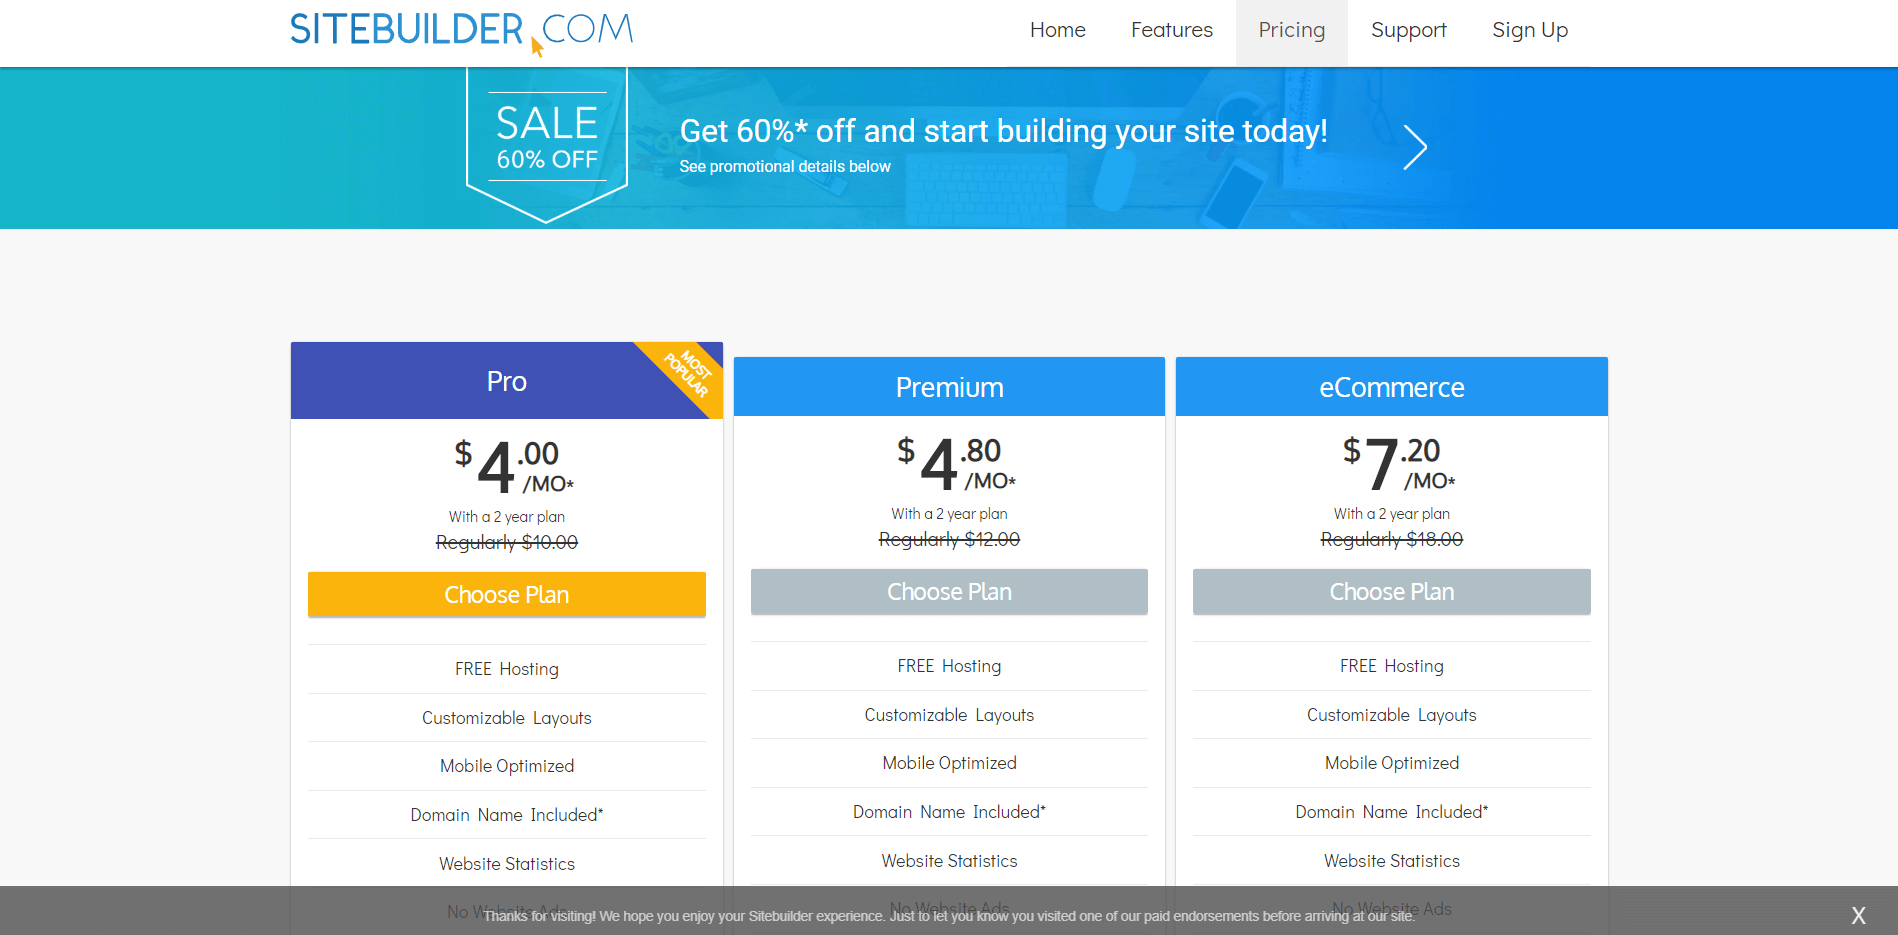Click With a 2 year plan under eCommerce

[x=1391, y=514]
